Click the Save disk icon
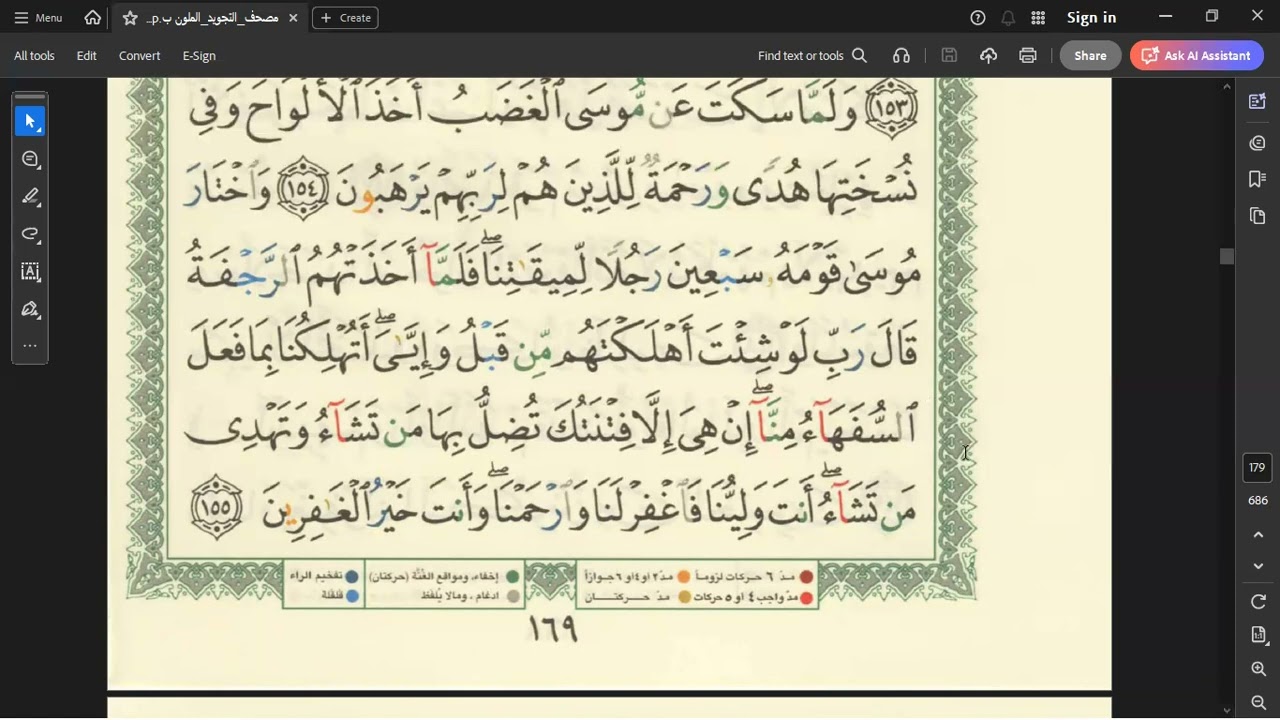The height and width of the screenshot is (720, 1280). (x=949, y=56)
